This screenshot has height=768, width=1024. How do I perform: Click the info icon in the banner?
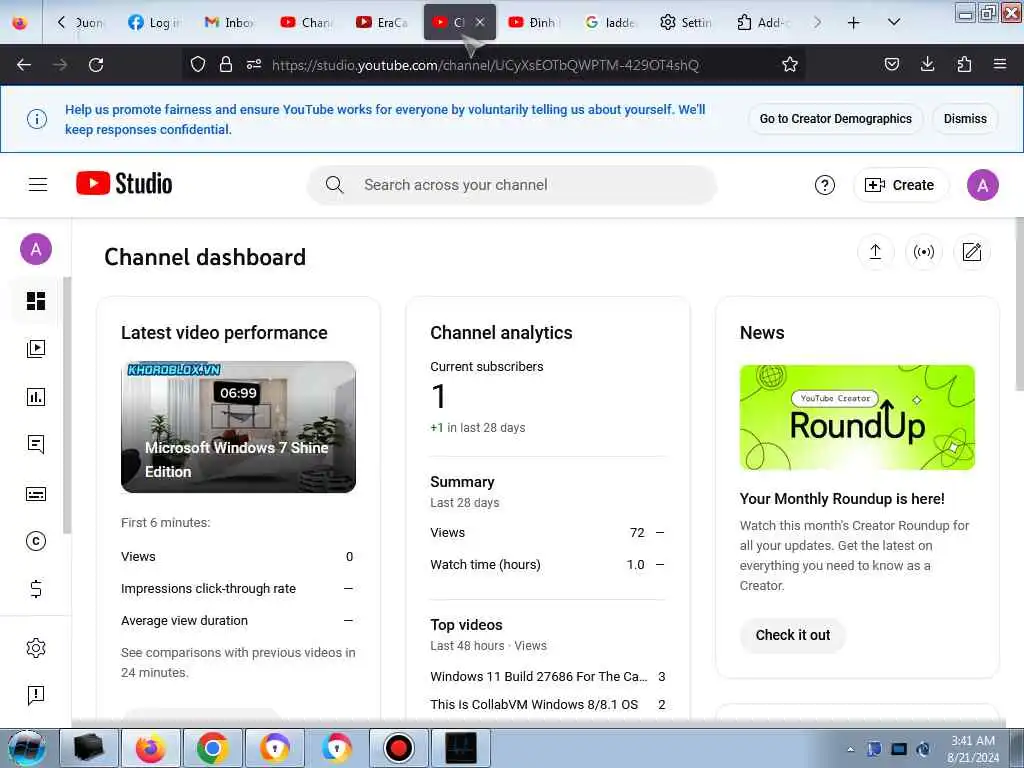pos(37,119)
